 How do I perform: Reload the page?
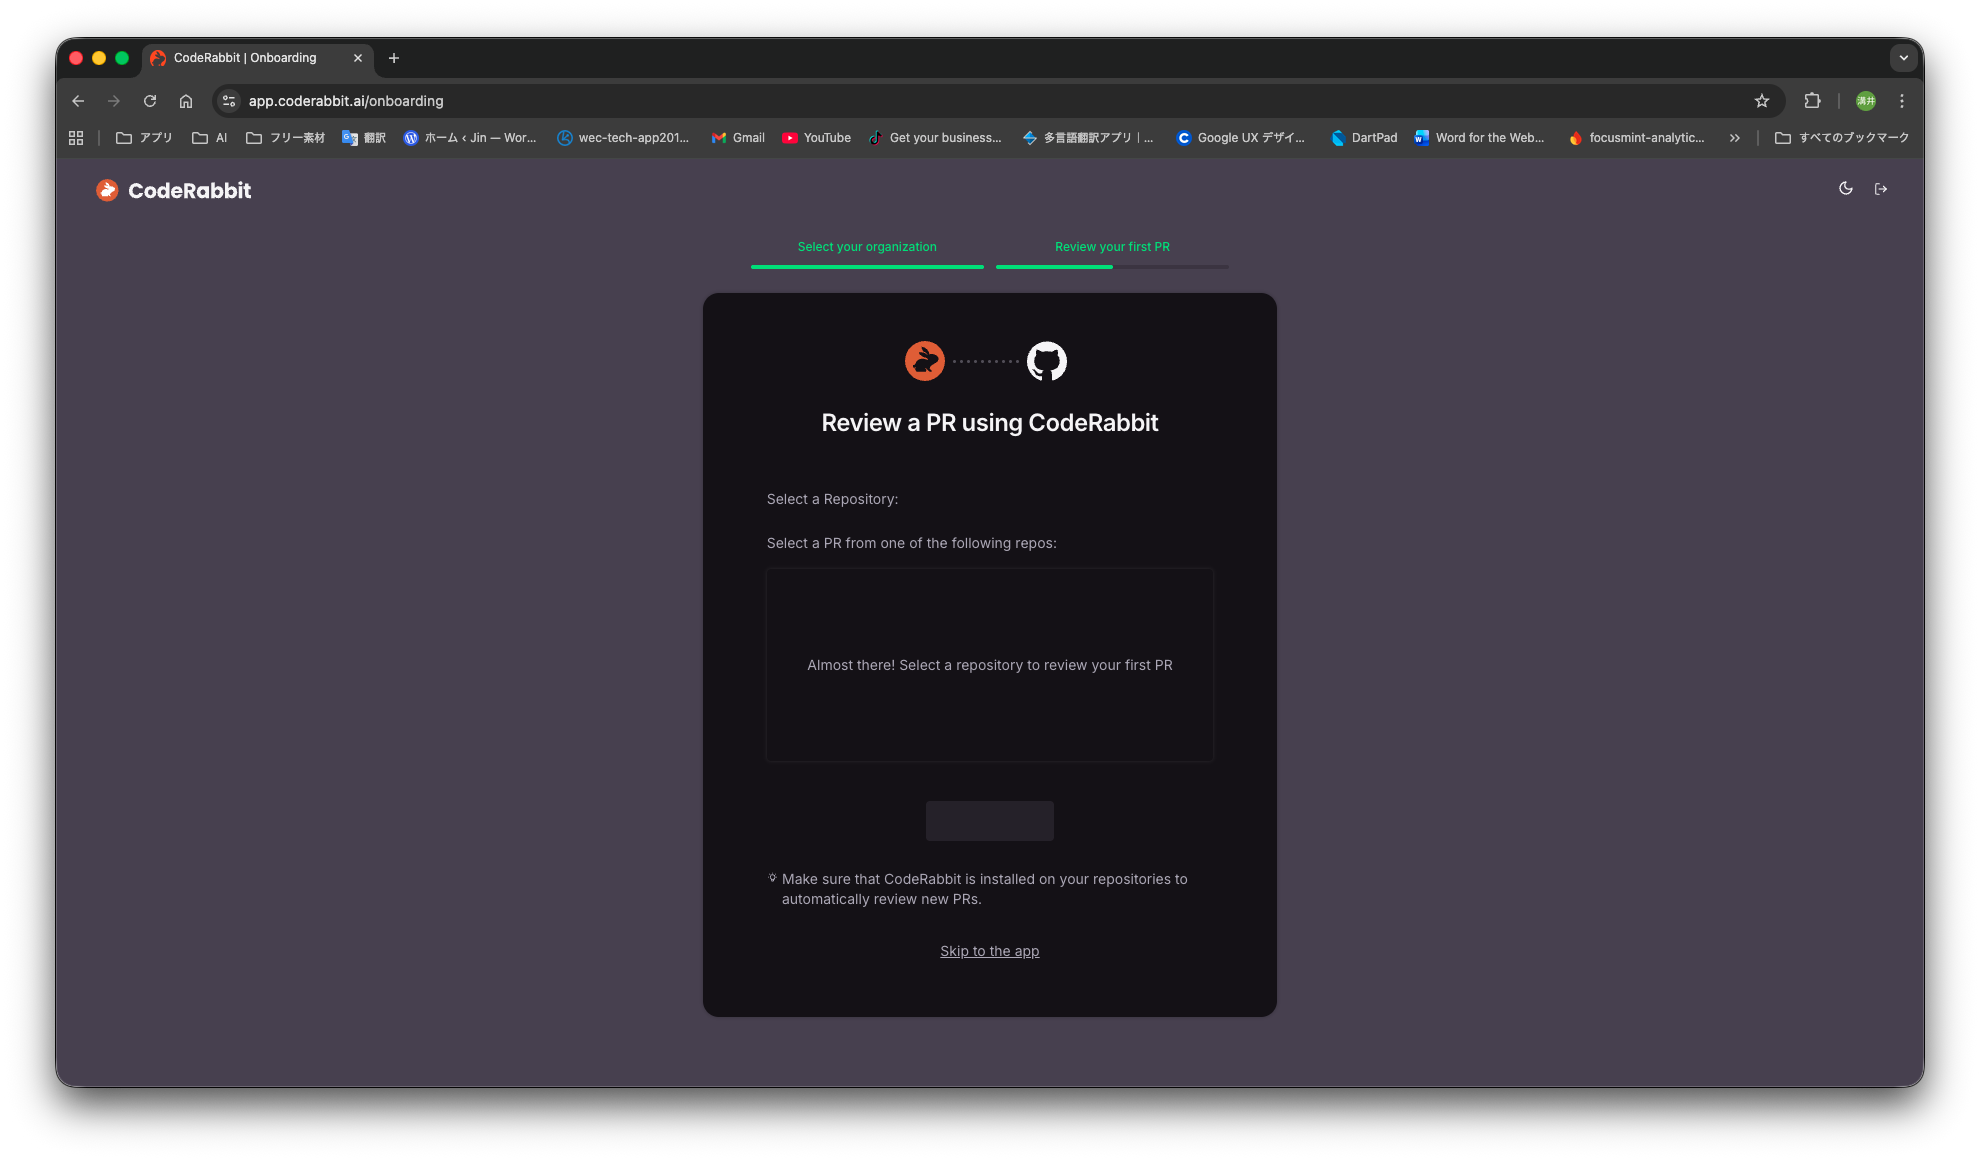click(x=150, y=101)
